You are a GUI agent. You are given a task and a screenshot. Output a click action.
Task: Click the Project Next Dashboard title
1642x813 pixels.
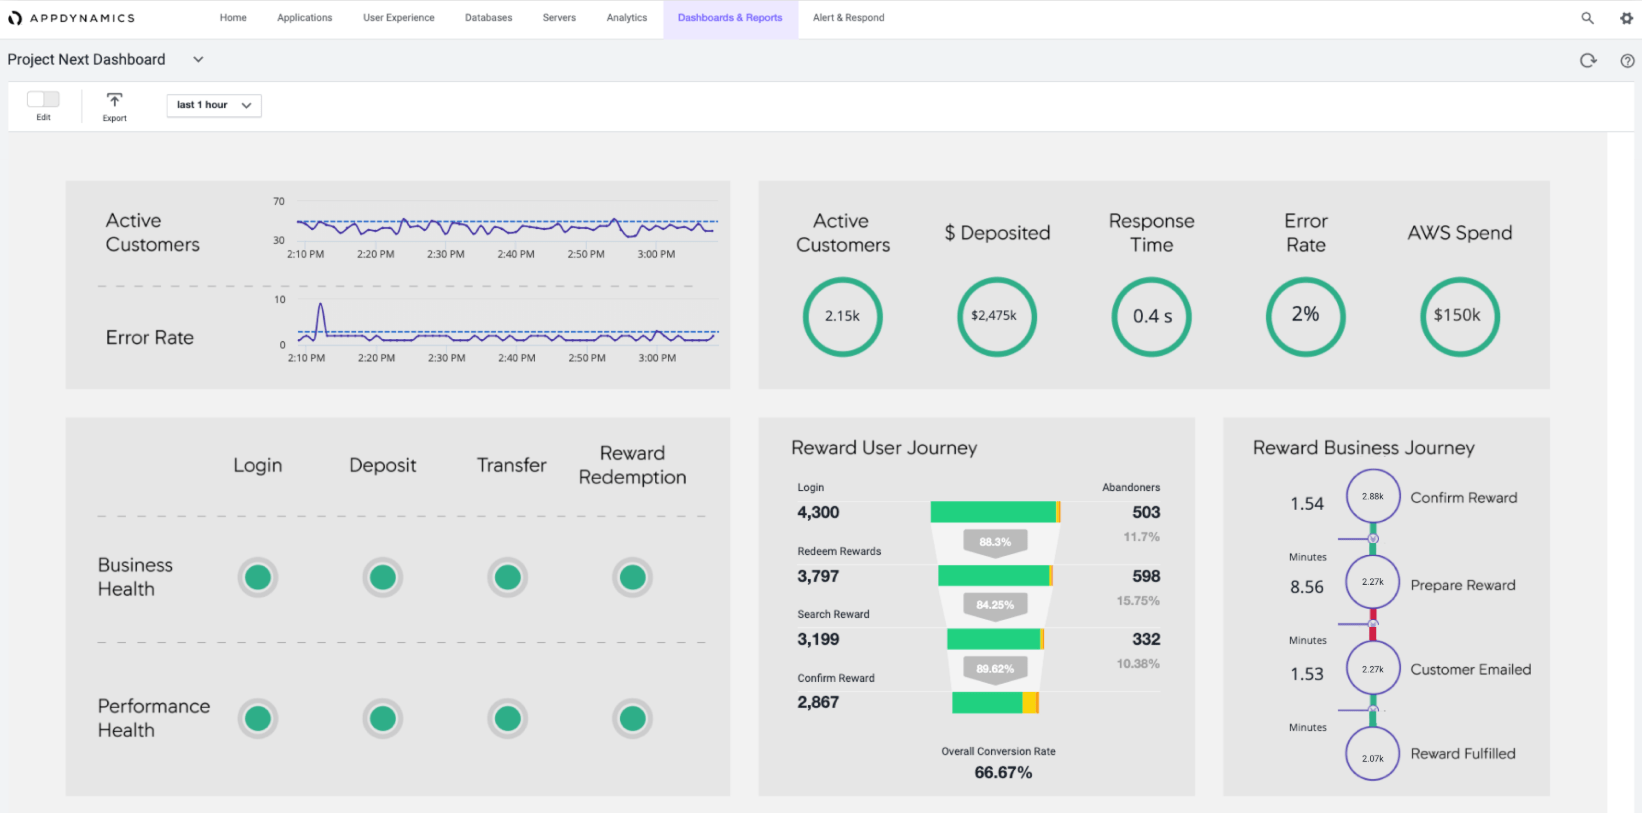[86, 59]
